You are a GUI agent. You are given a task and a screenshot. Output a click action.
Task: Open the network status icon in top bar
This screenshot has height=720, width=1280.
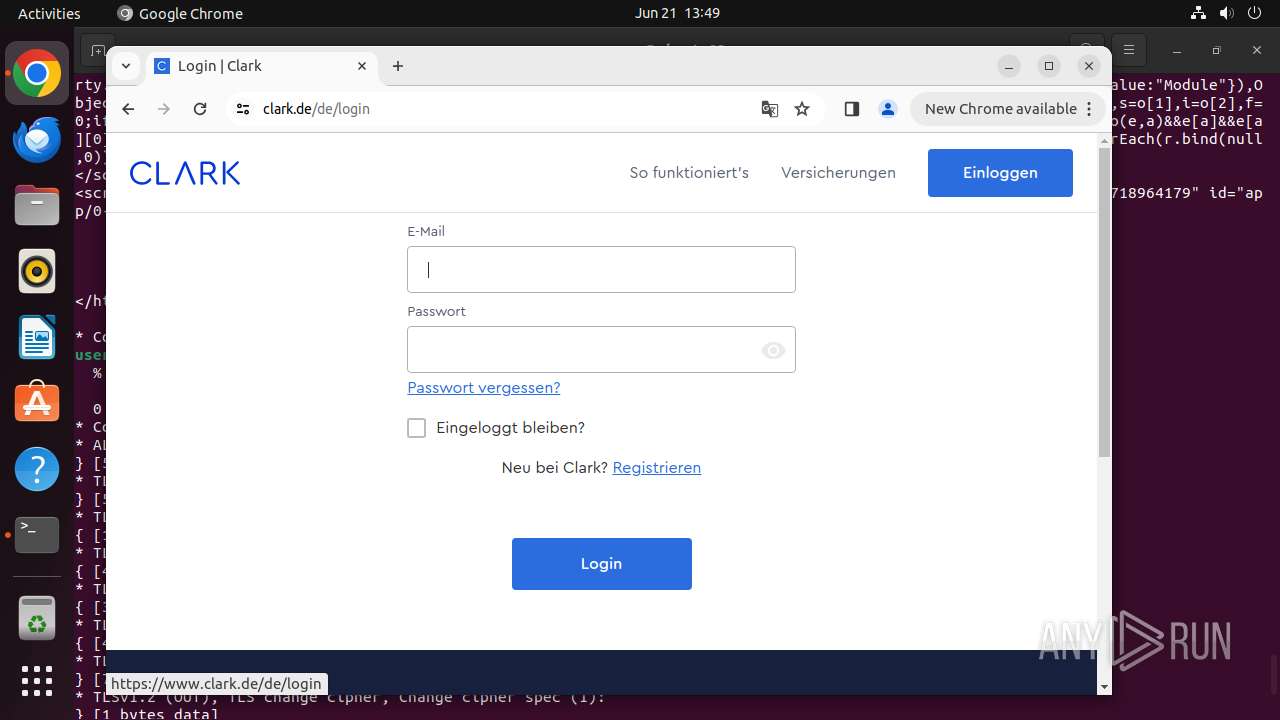1198,13
